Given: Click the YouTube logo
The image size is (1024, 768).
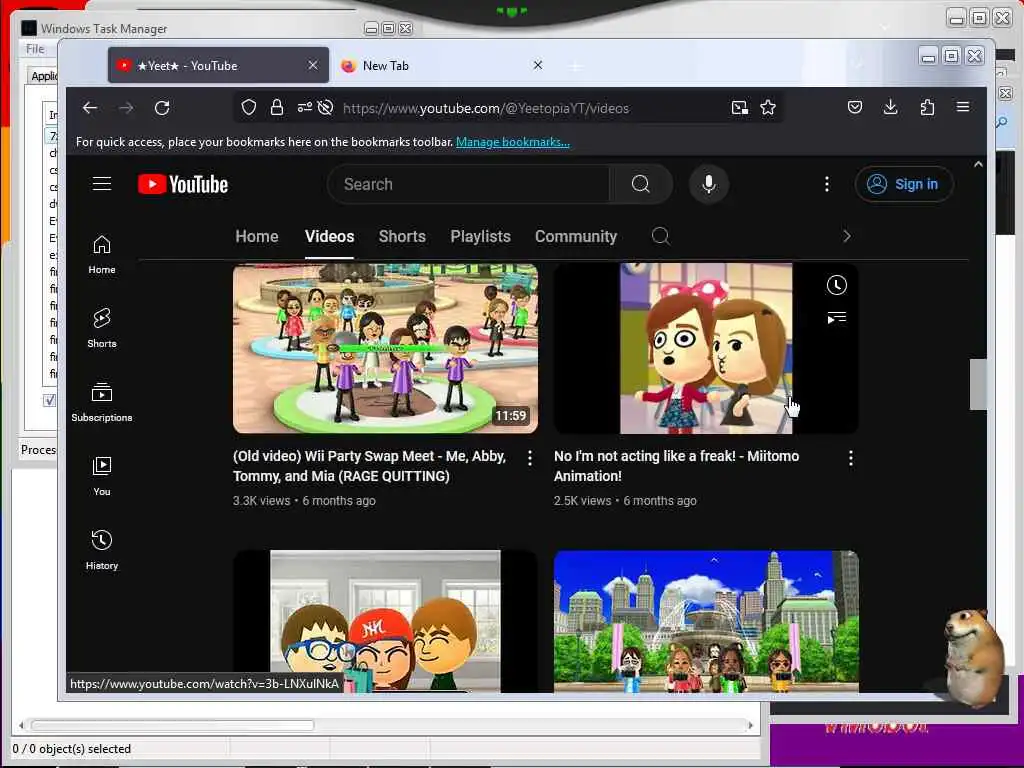Looking at the screenshot, I should [x=183, y=184].
